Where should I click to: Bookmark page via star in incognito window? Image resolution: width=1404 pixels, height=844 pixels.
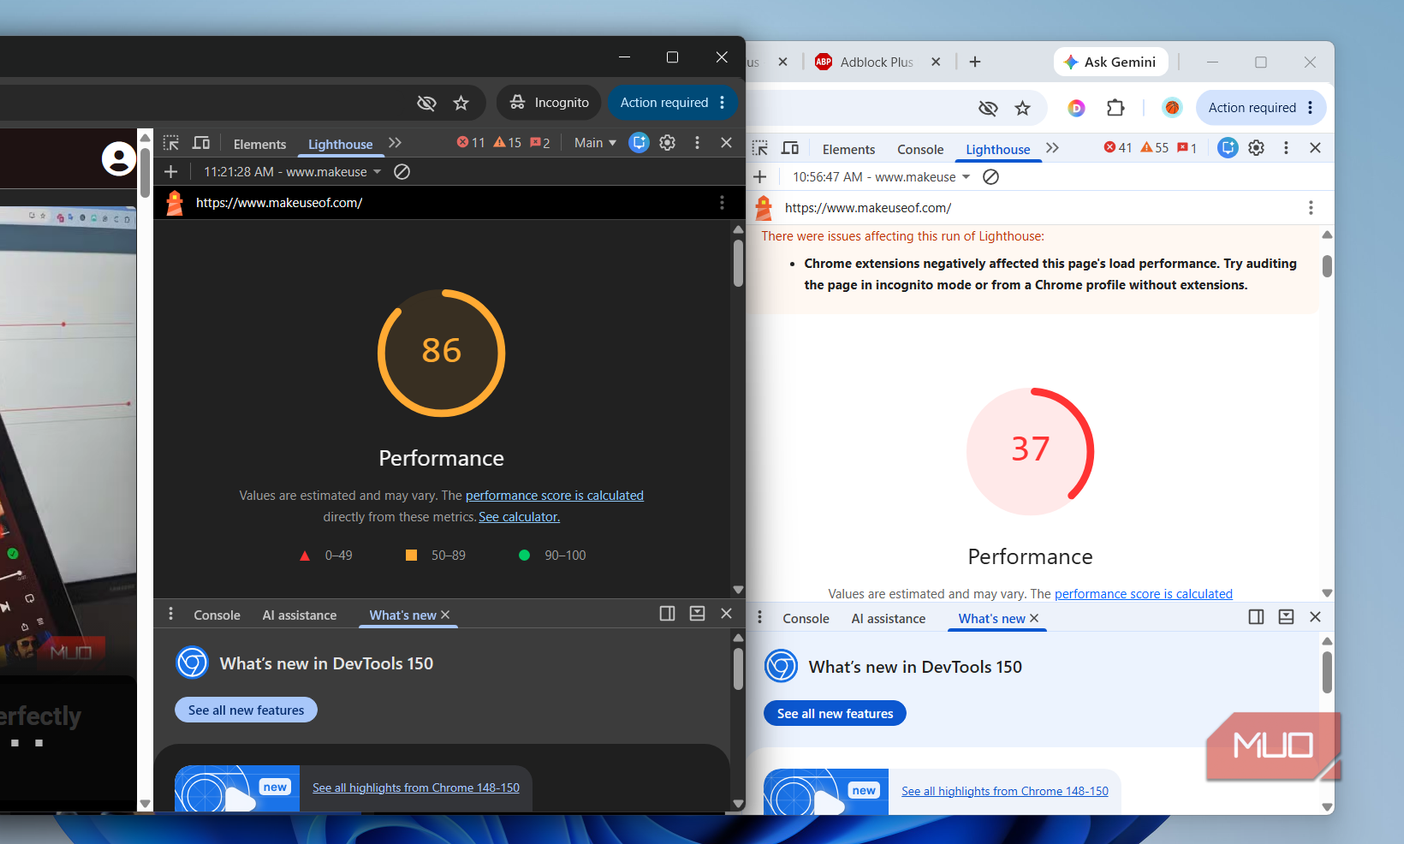(461, 103)
